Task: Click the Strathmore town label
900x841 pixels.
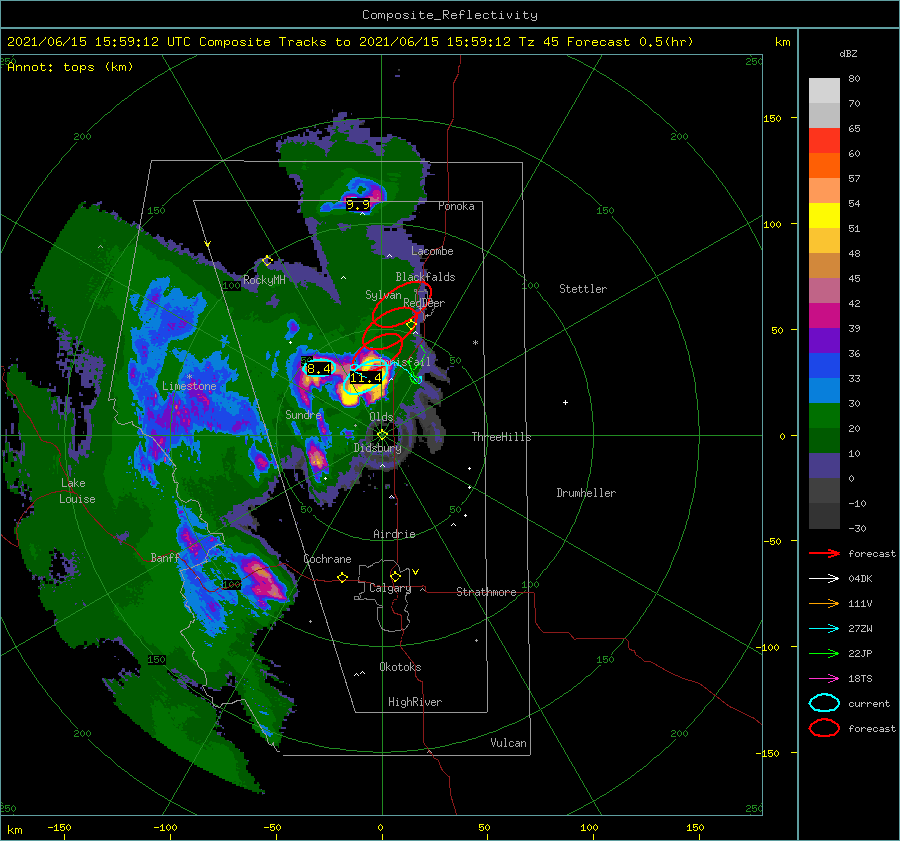Action: (x=486, y=592)
